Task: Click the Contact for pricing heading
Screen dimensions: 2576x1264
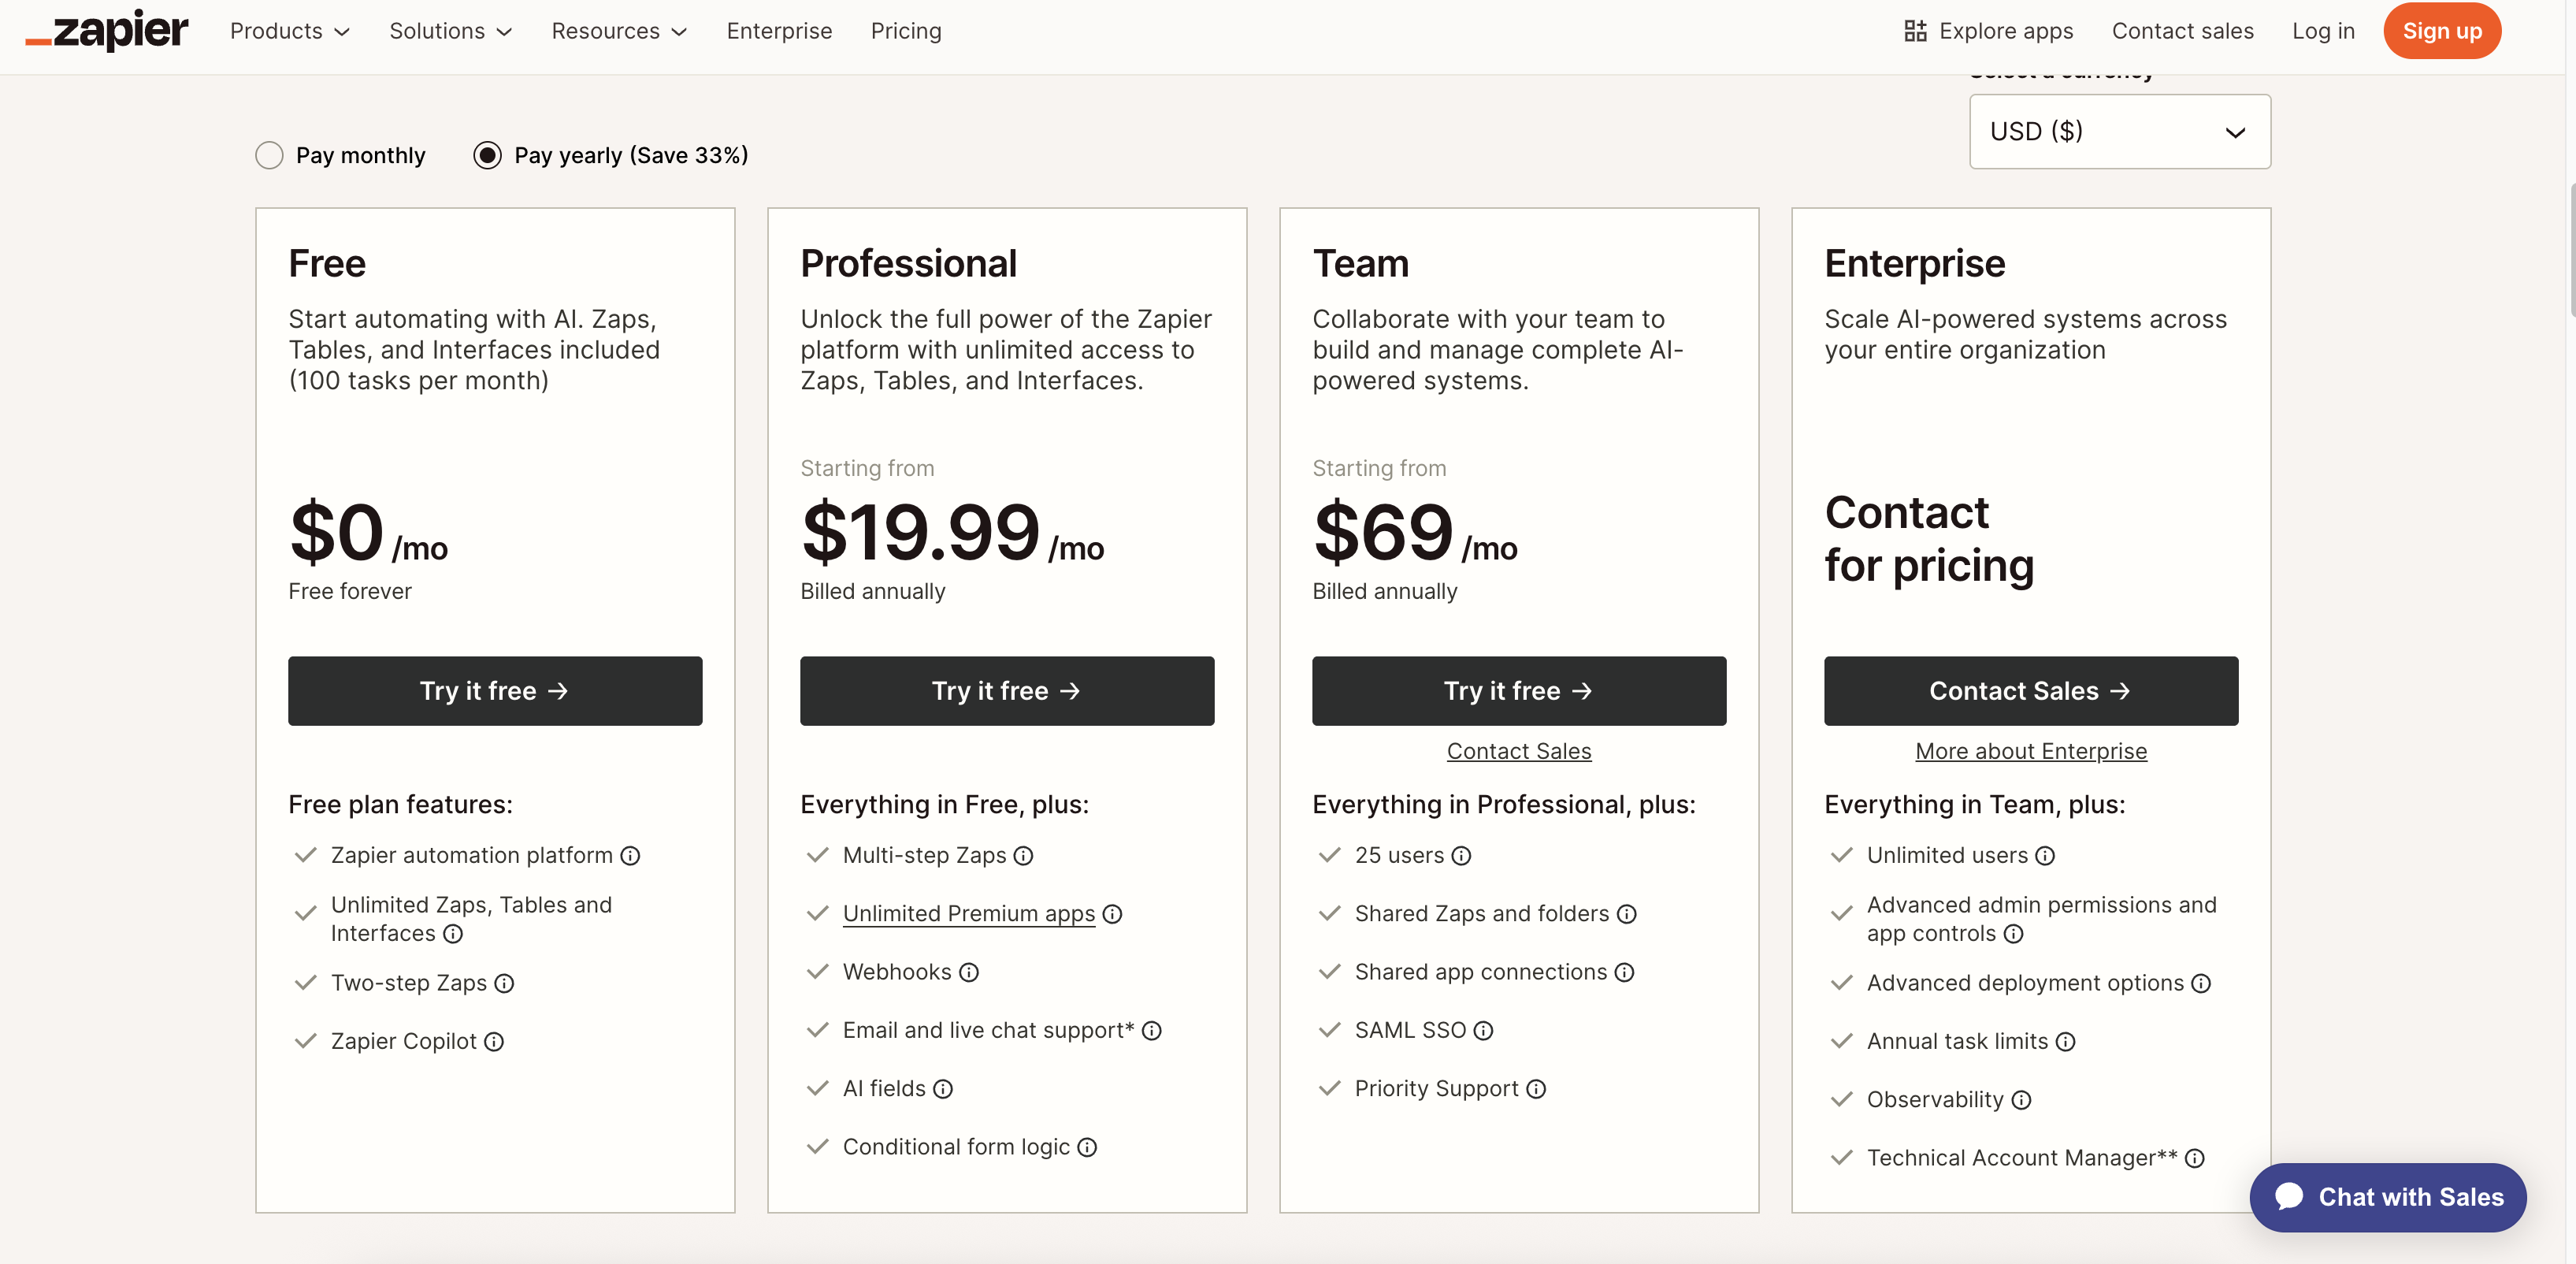Action: click(x=1929, y=539)
